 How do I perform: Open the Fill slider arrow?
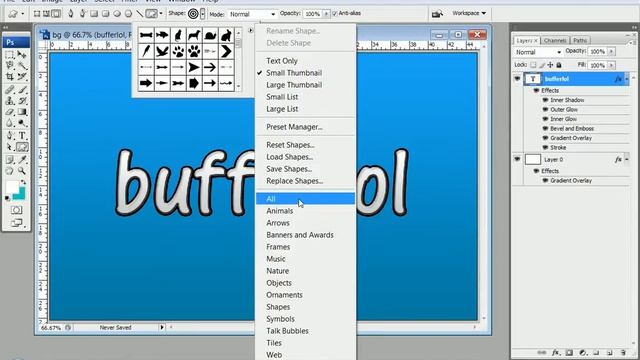point(611,65)
